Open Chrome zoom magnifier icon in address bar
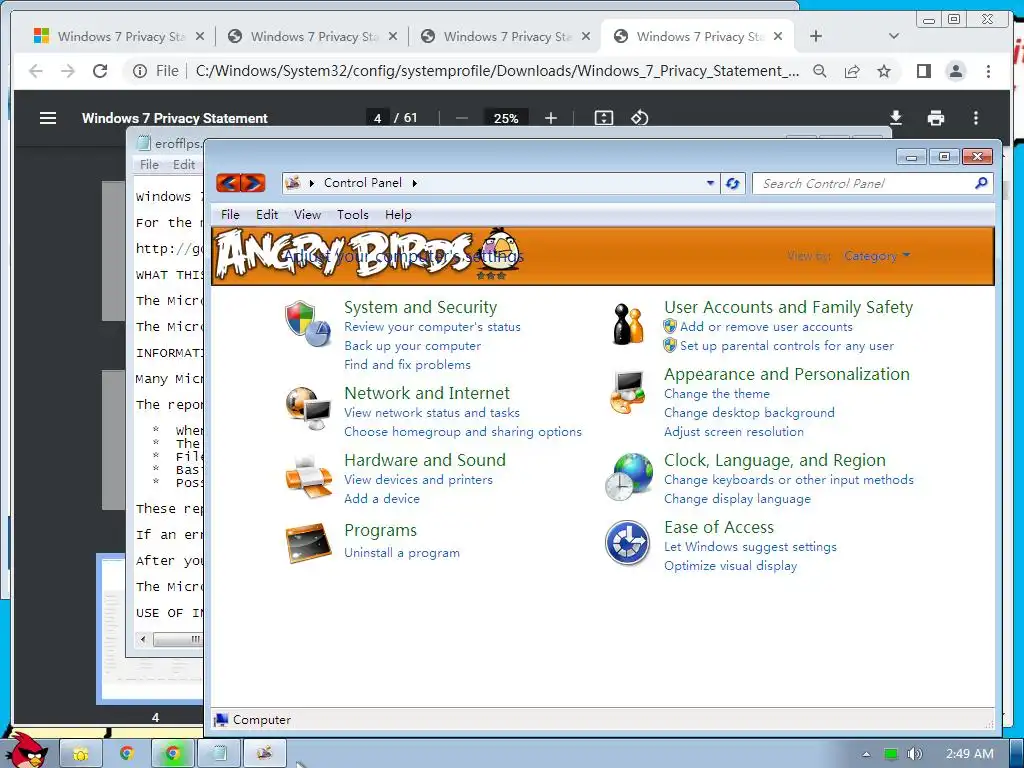 tap(820, 71)
